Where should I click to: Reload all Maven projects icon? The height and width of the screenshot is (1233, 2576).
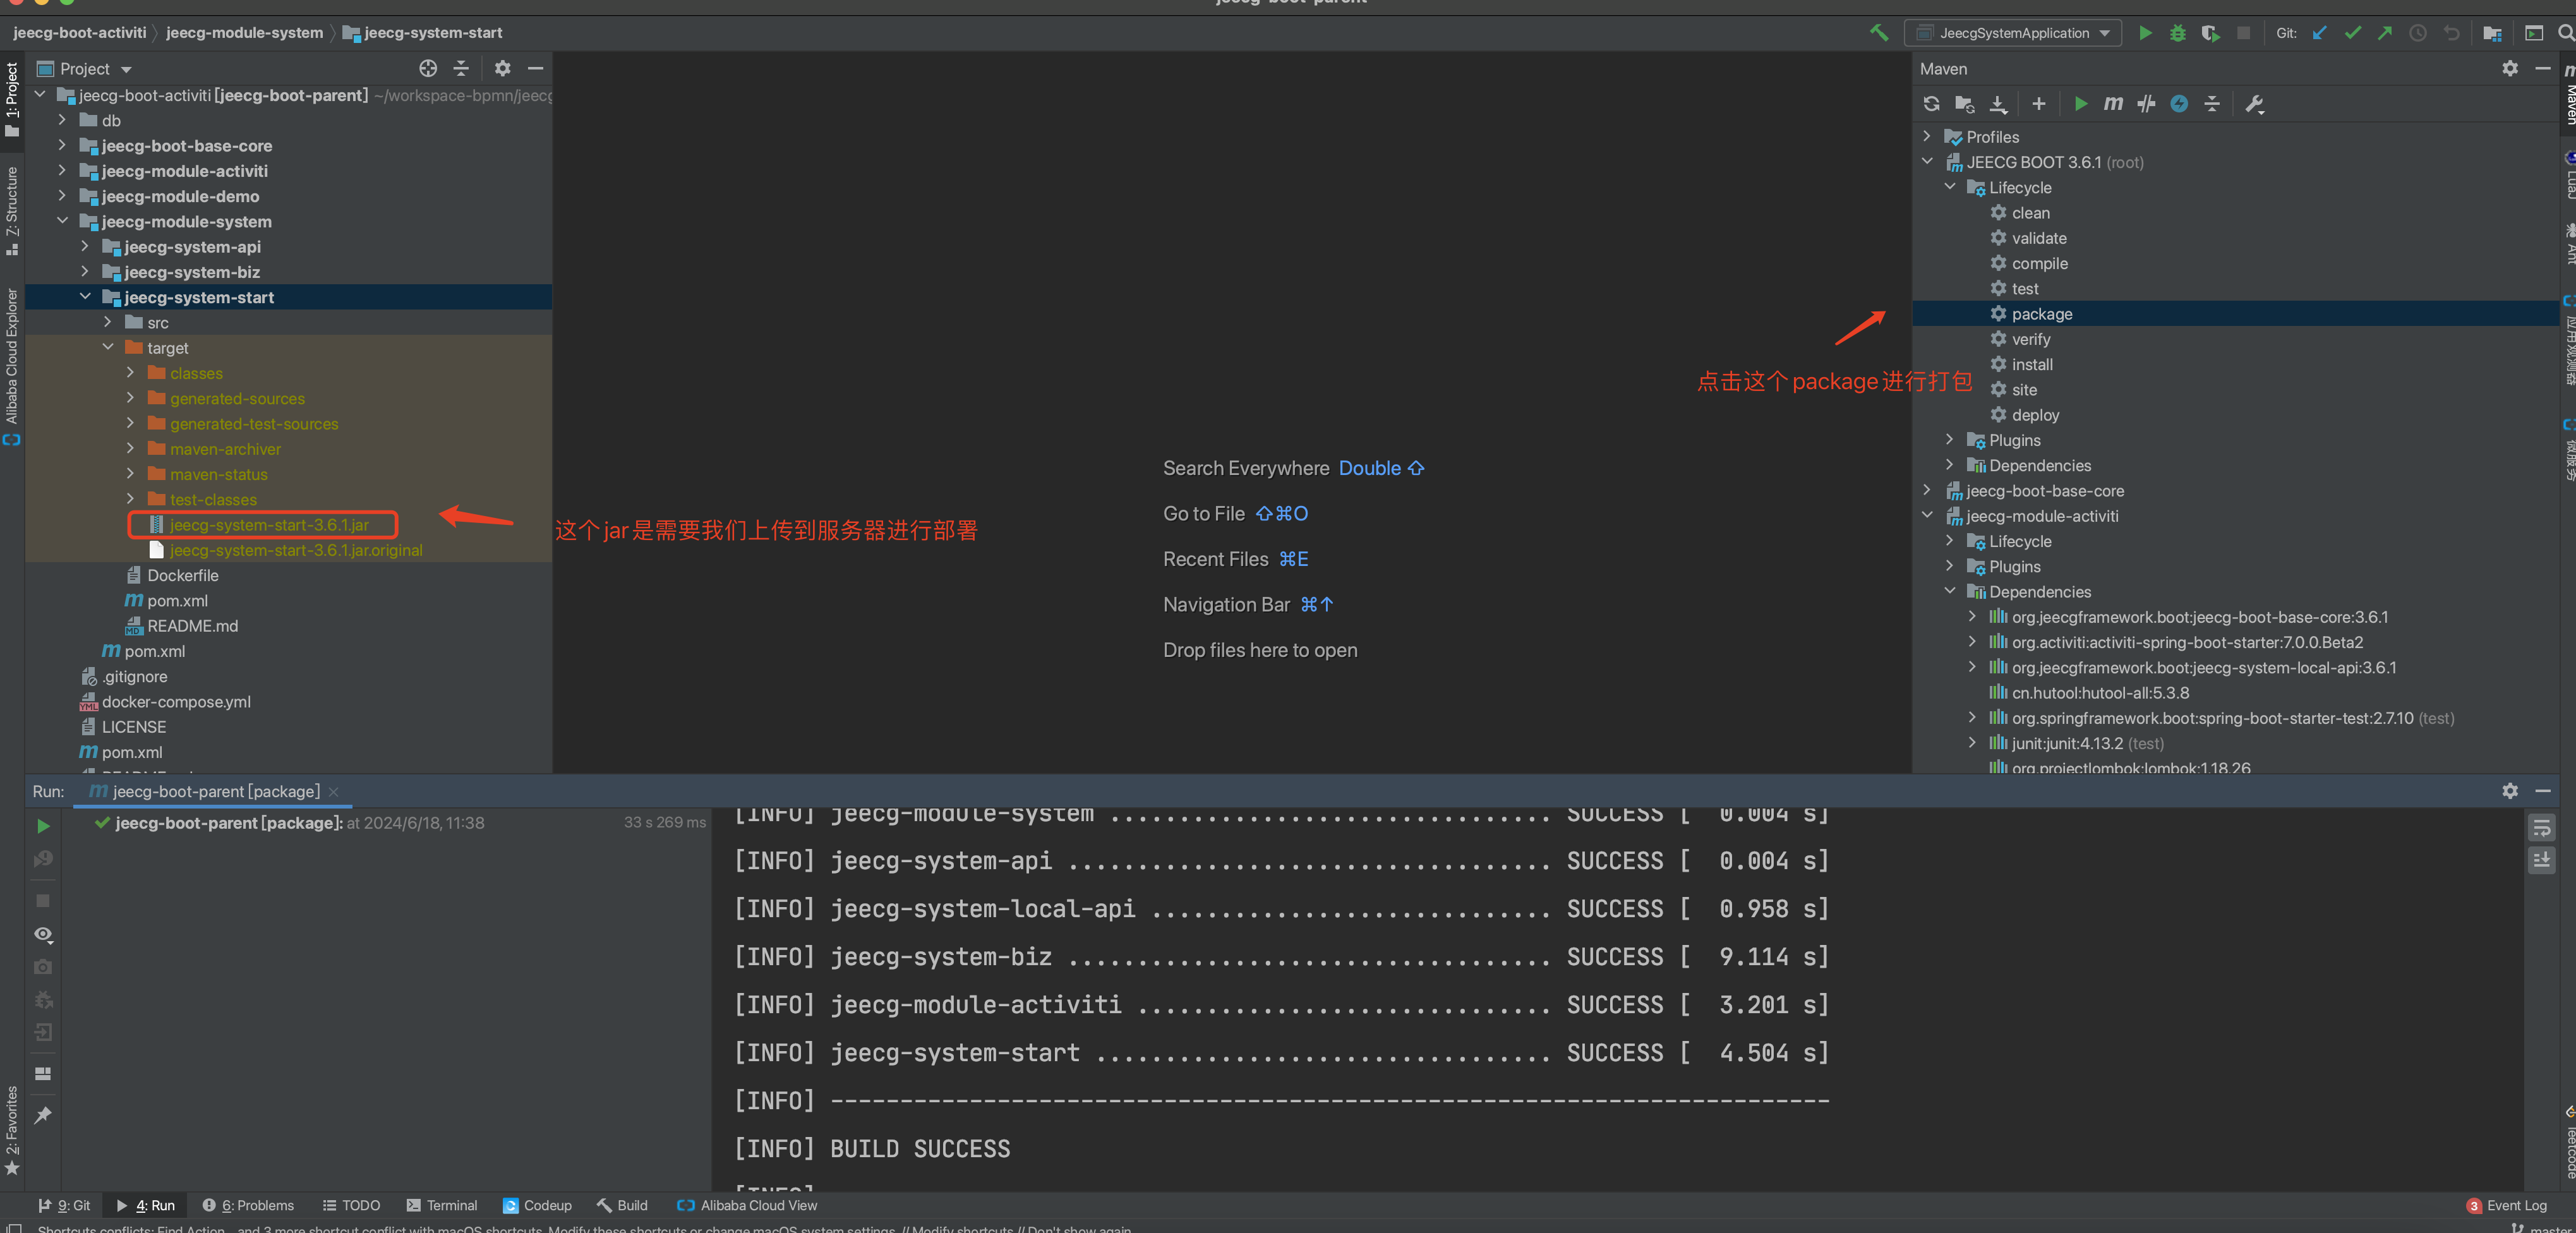point(1932,104)
